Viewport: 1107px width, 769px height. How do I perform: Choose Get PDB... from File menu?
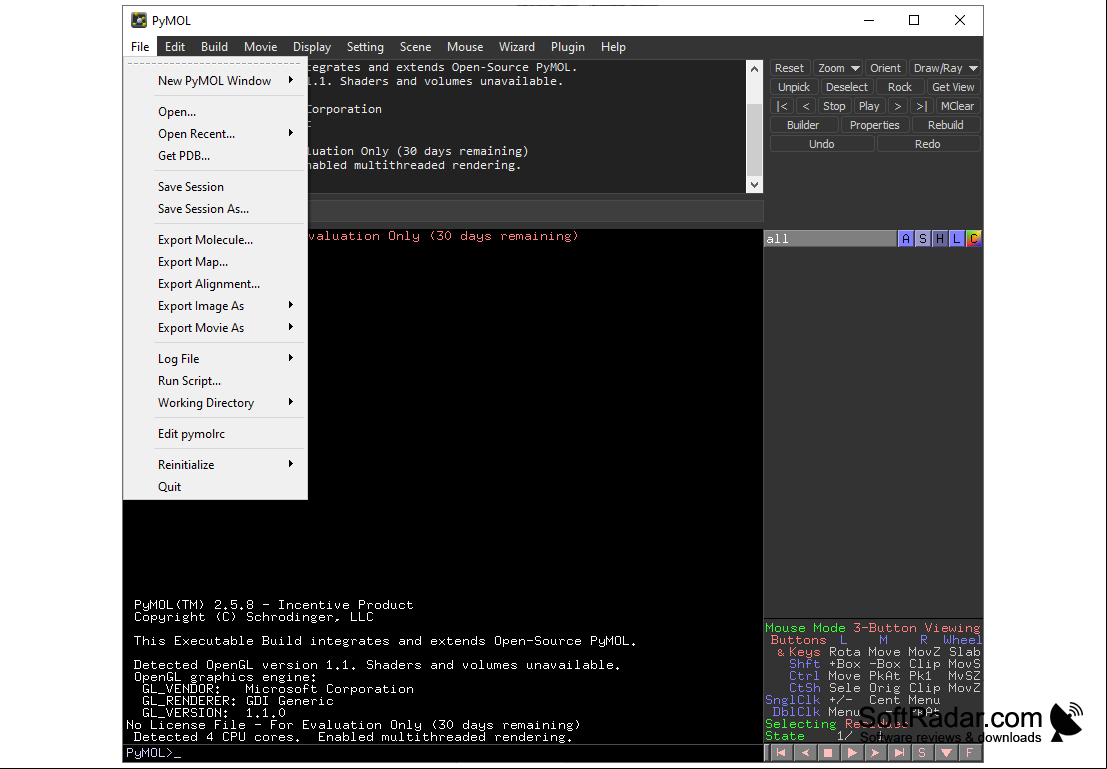click(215, 155)
